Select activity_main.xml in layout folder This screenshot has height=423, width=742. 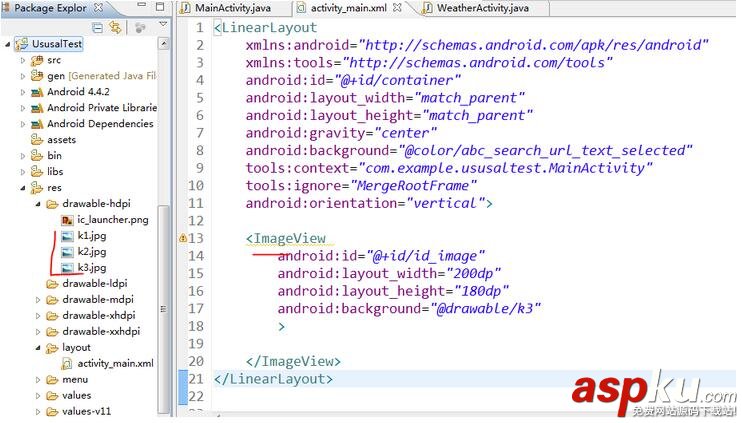point(115,364)
